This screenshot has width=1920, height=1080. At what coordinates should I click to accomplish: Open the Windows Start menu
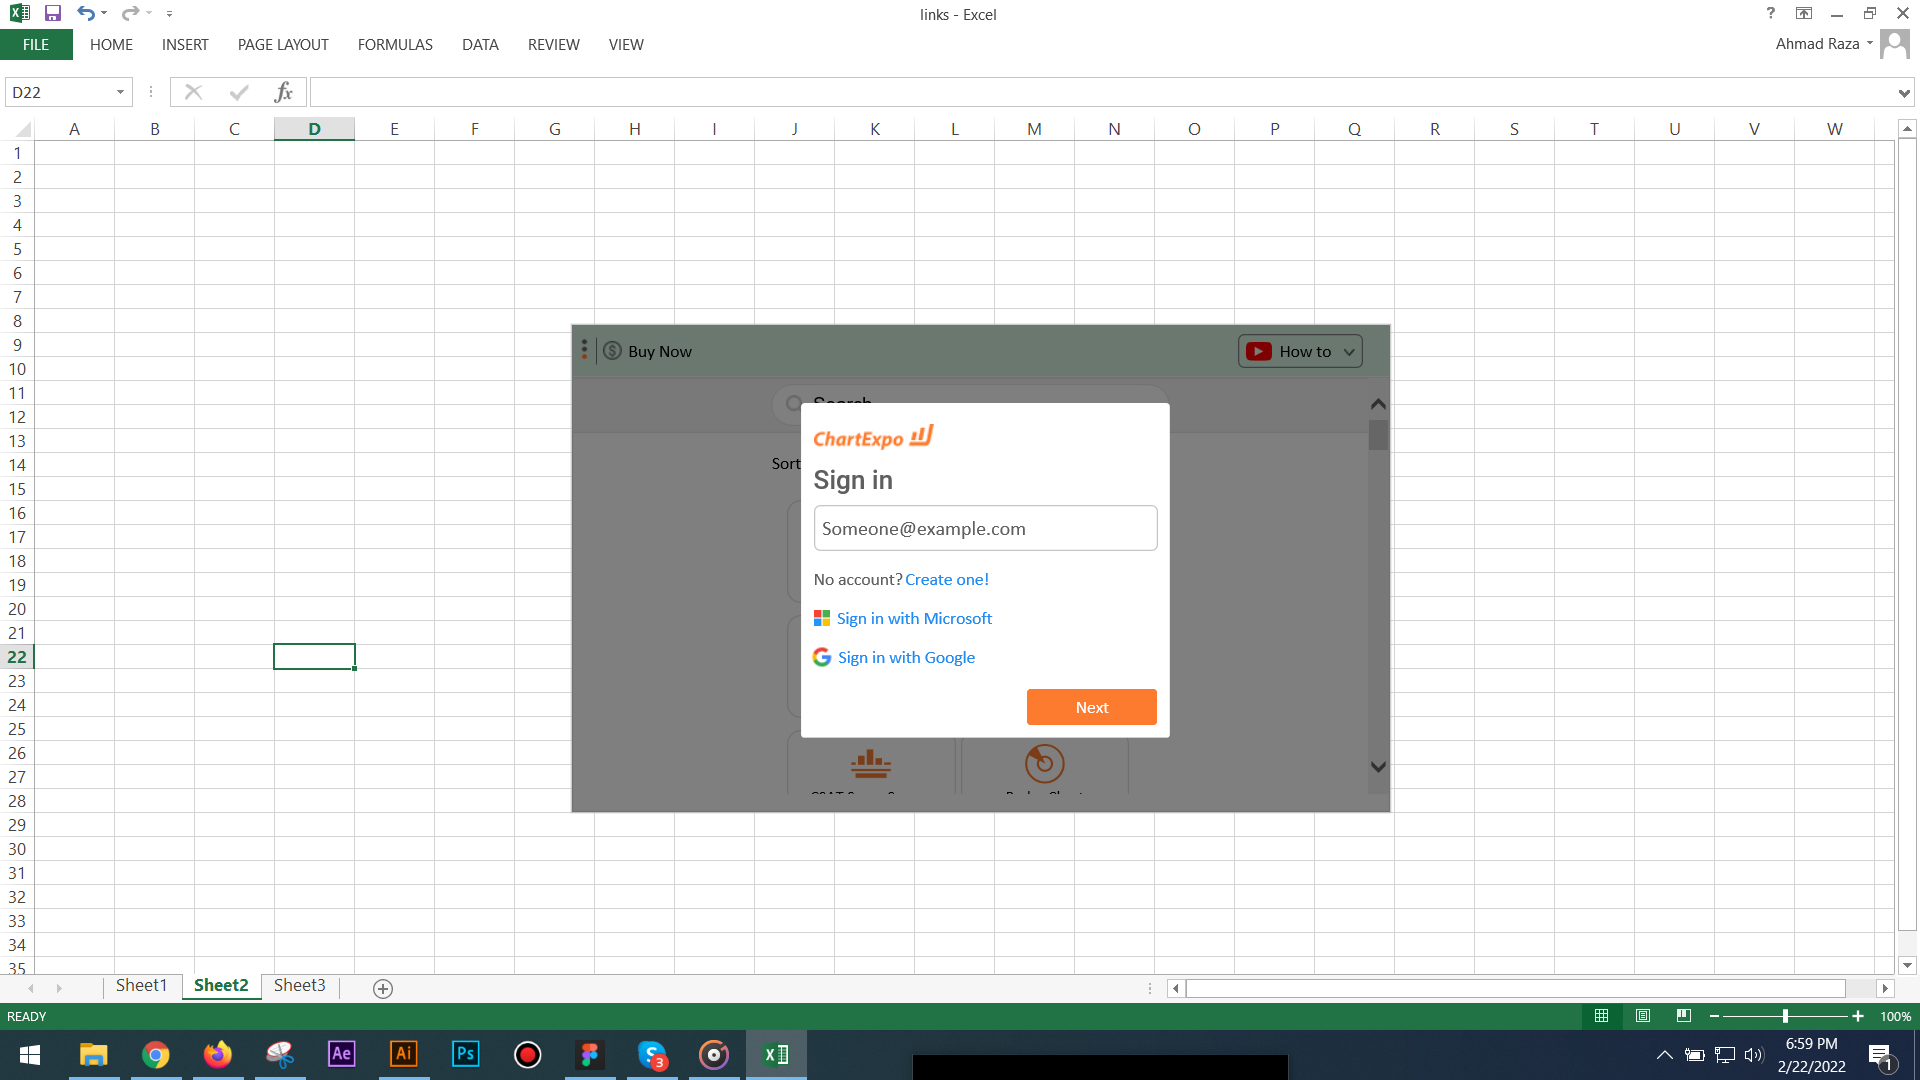coord(30,1055)
